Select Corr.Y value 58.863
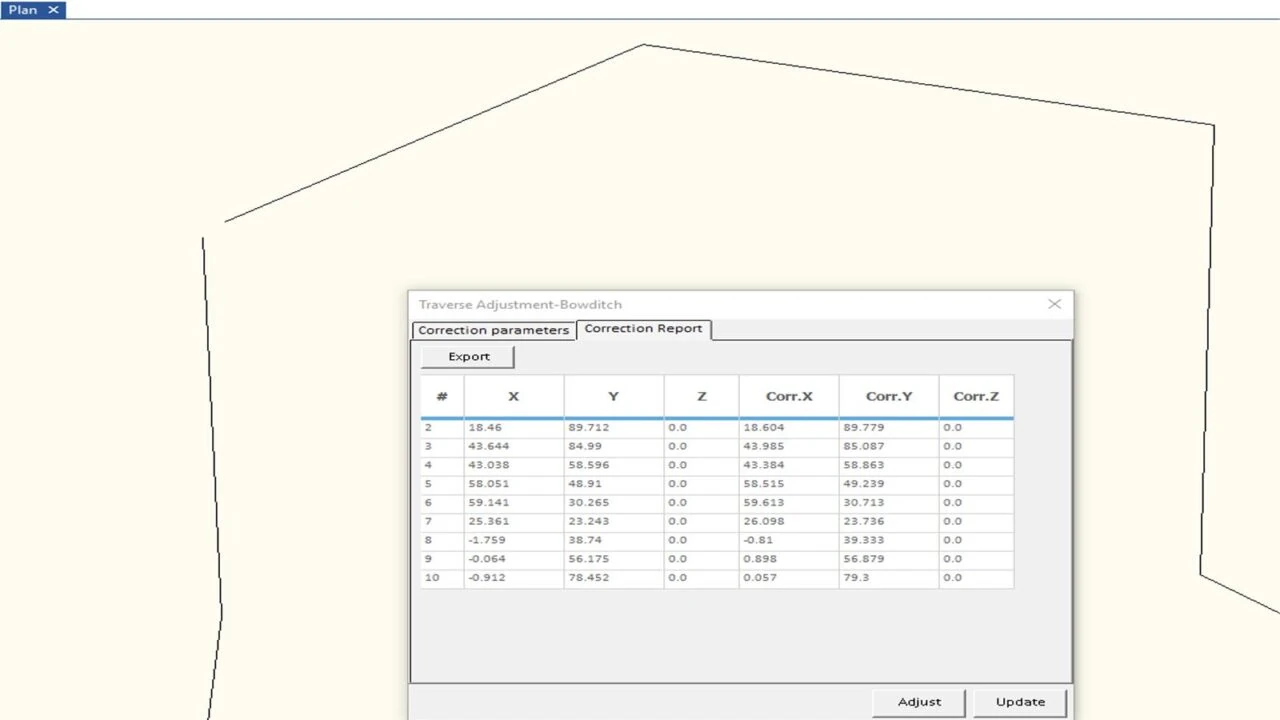This screenshot has height=720, width=1280. 889,465
